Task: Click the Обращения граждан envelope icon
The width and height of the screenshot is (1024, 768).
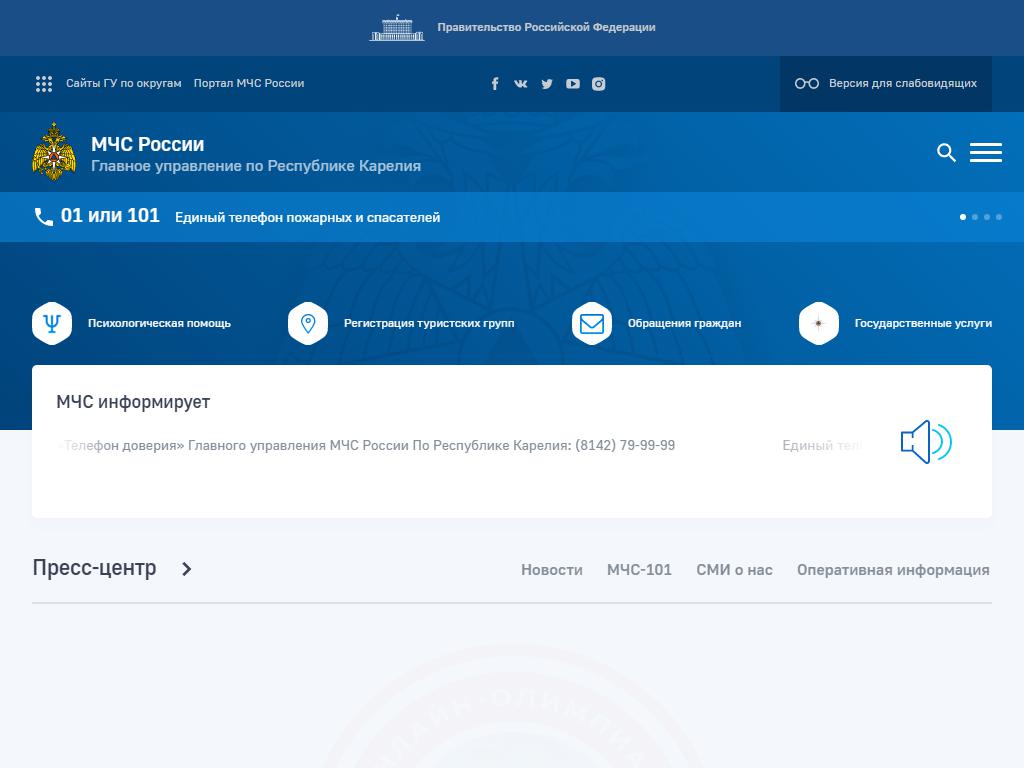Action: coord(592,323)
